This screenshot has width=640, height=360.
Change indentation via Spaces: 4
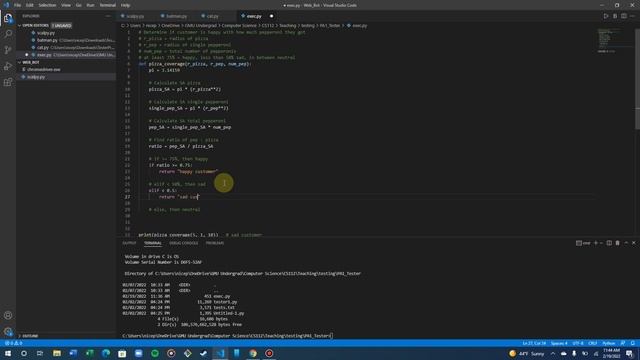[559, 343]
